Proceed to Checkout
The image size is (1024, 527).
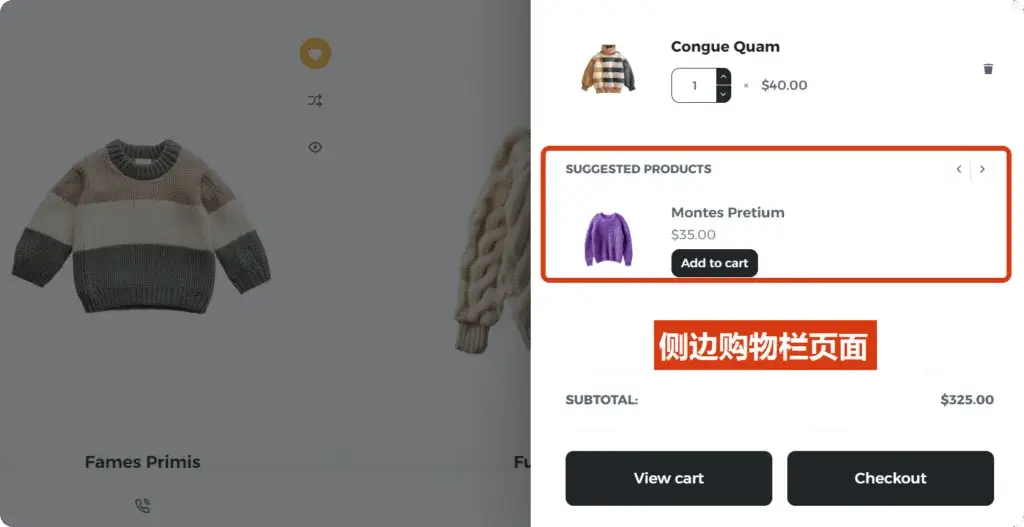pyautogui.click(x=890, y=478)
